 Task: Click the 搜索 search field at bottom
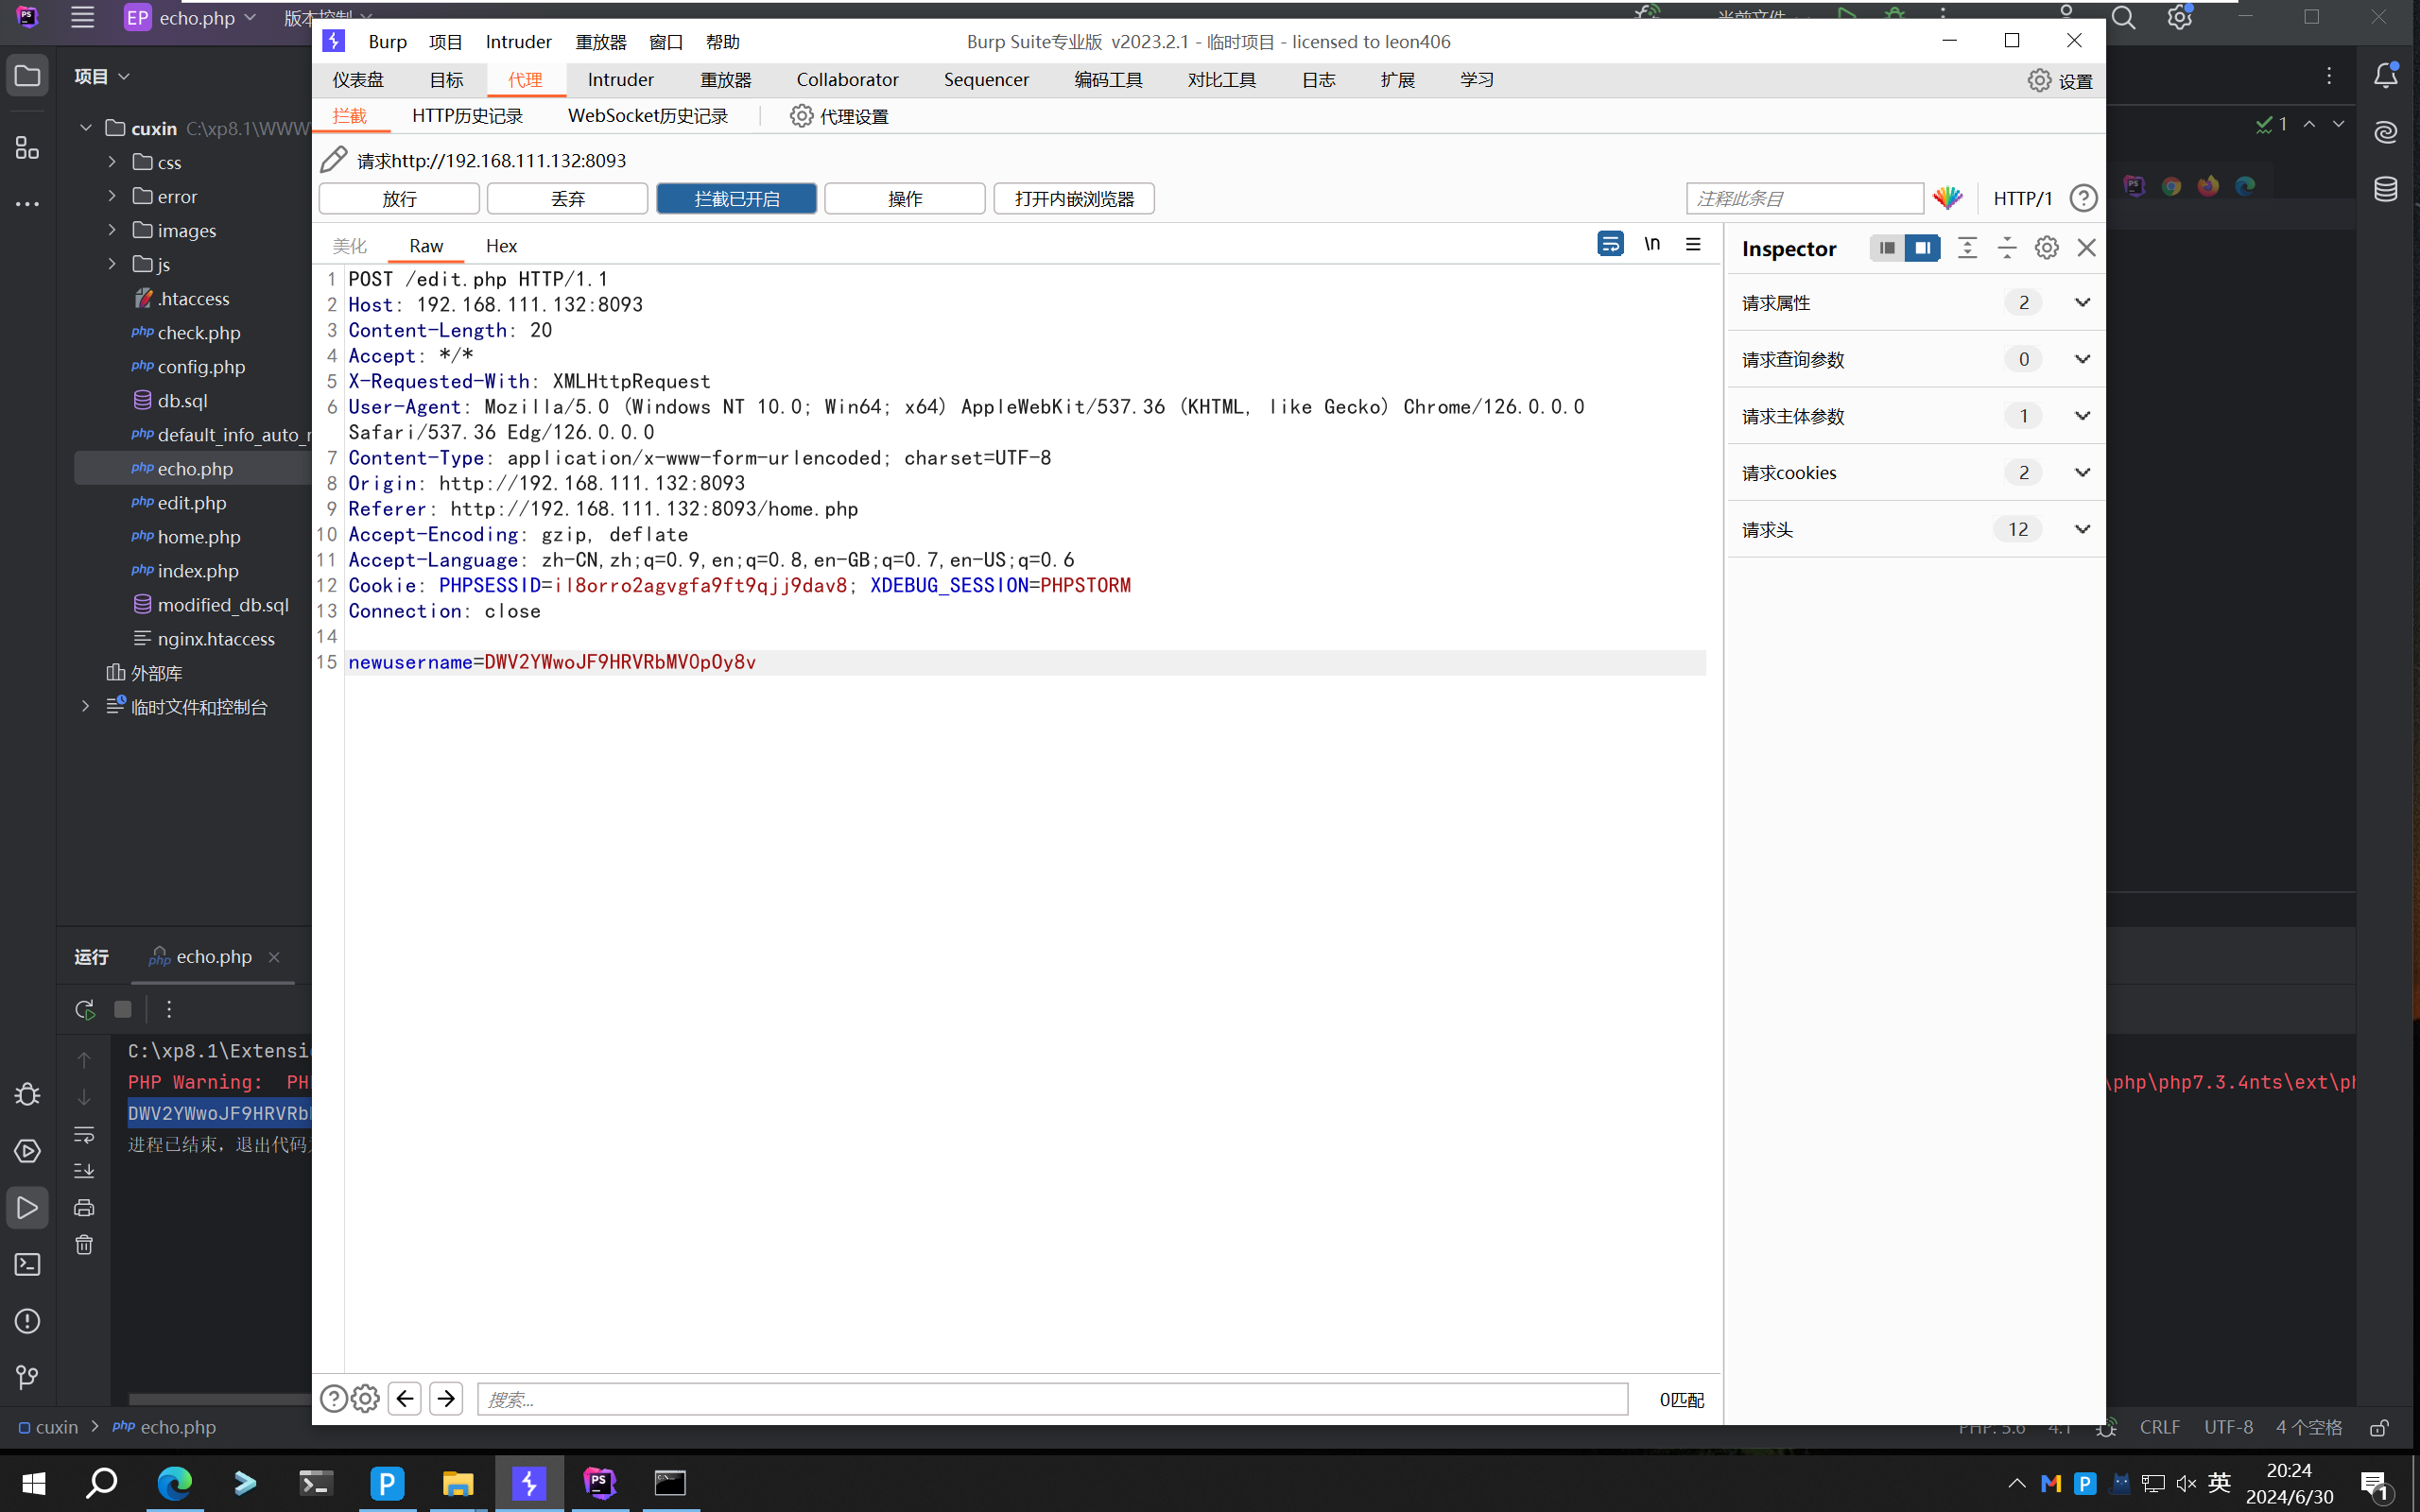(x=1052, y=1398)
